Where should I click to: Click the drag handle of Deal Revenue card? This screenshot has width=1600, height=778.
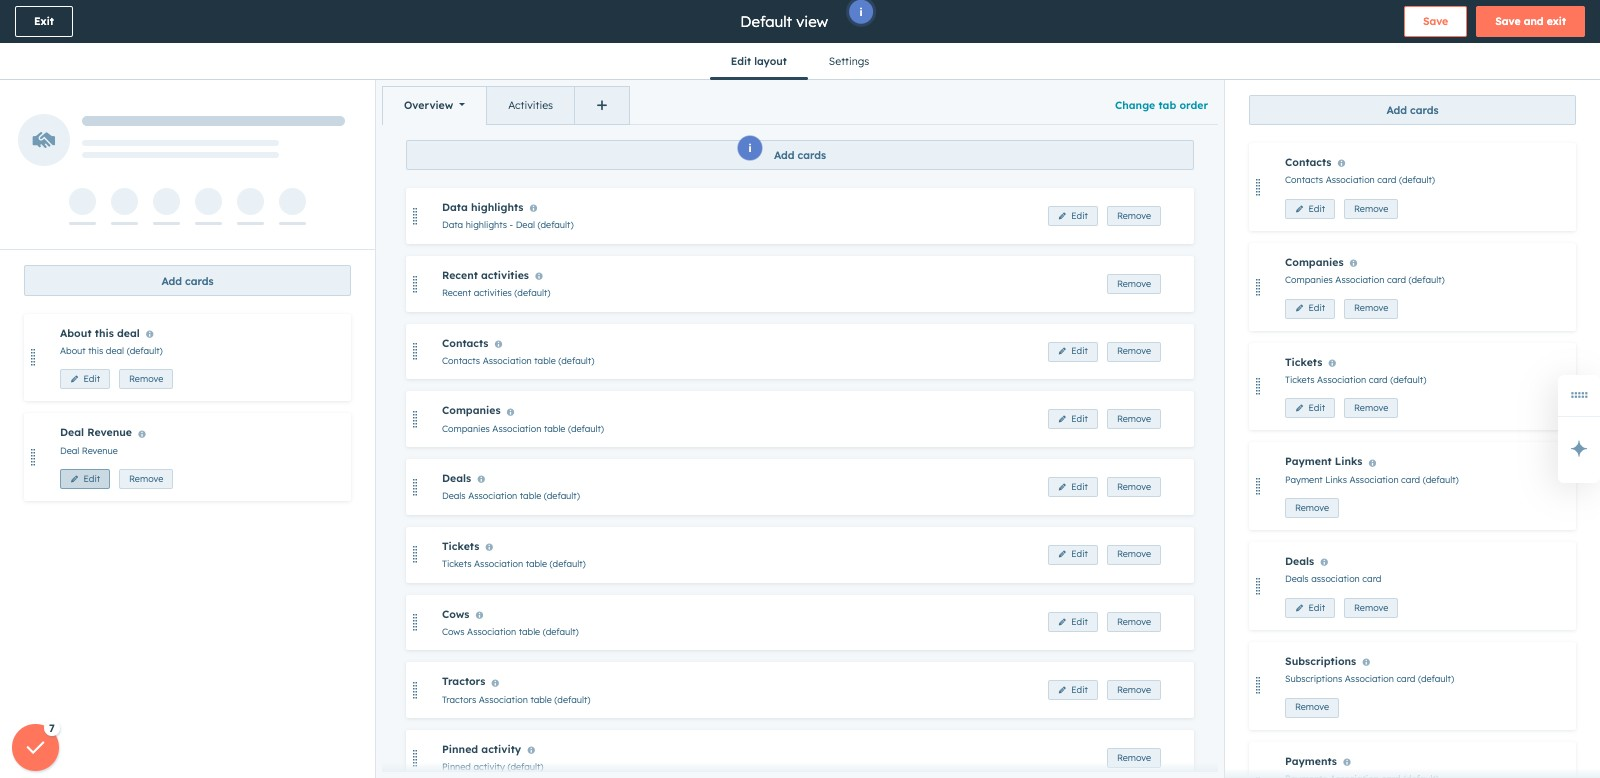33,457
